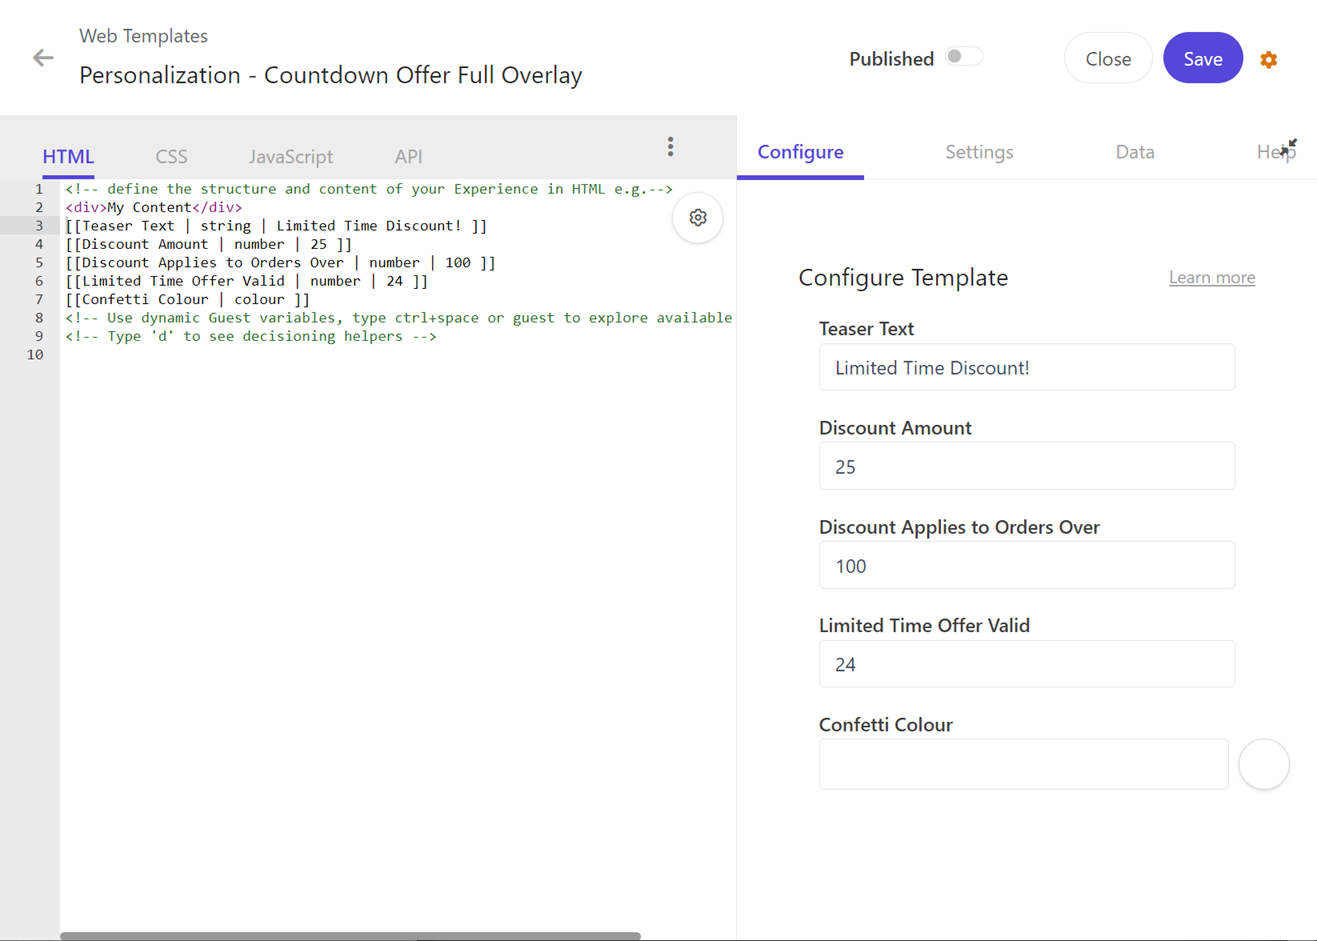Open the Help tab
This screenshot has height=941, width=1317.
(x=1274, y=152)
